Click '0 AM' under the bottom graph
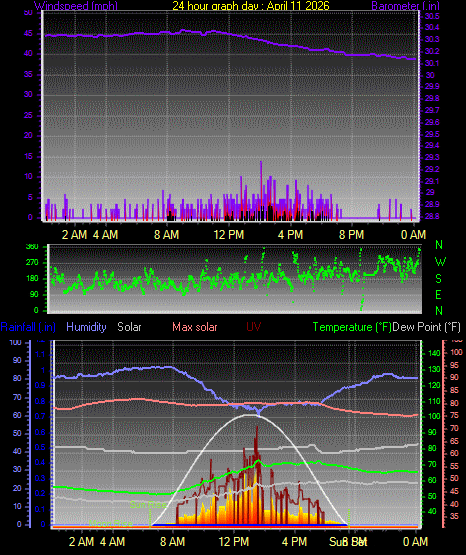This screenshot has width=466, height=555. point(416,542)
